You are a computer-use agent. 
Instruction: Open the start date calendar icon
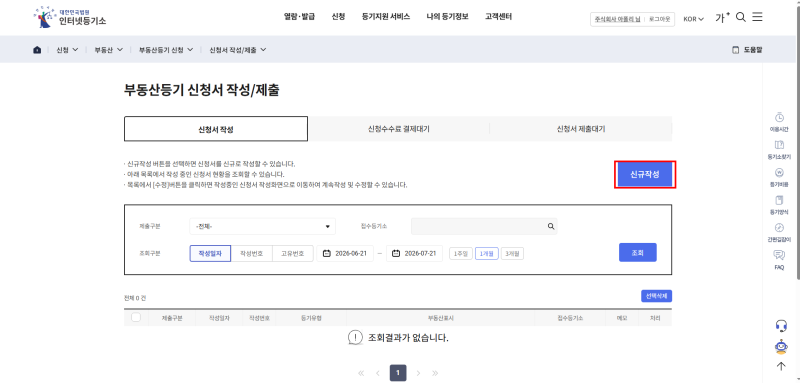(x=327, y=253)
